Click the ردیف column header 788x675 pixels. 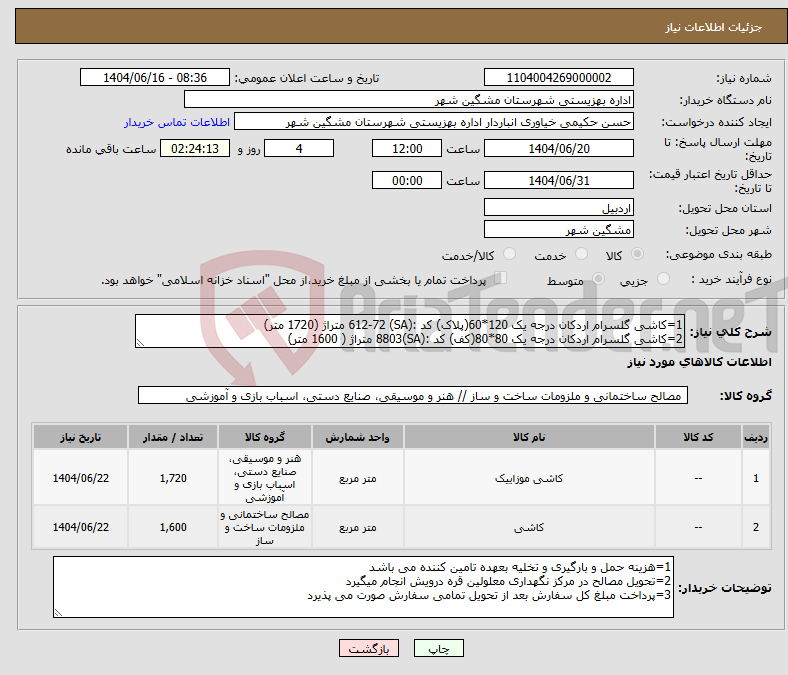[756, 437]
